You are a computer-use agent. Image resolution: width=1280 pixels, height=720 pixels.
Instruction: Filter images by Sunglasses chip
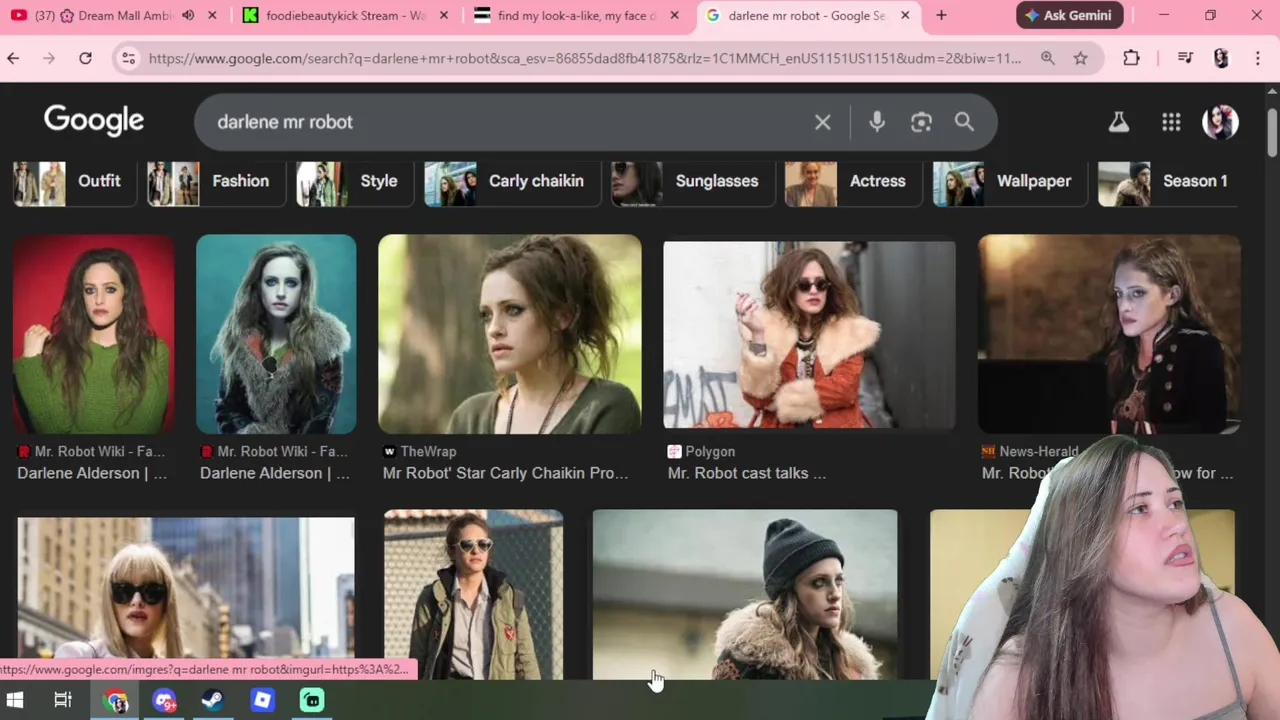pos(693,183)
